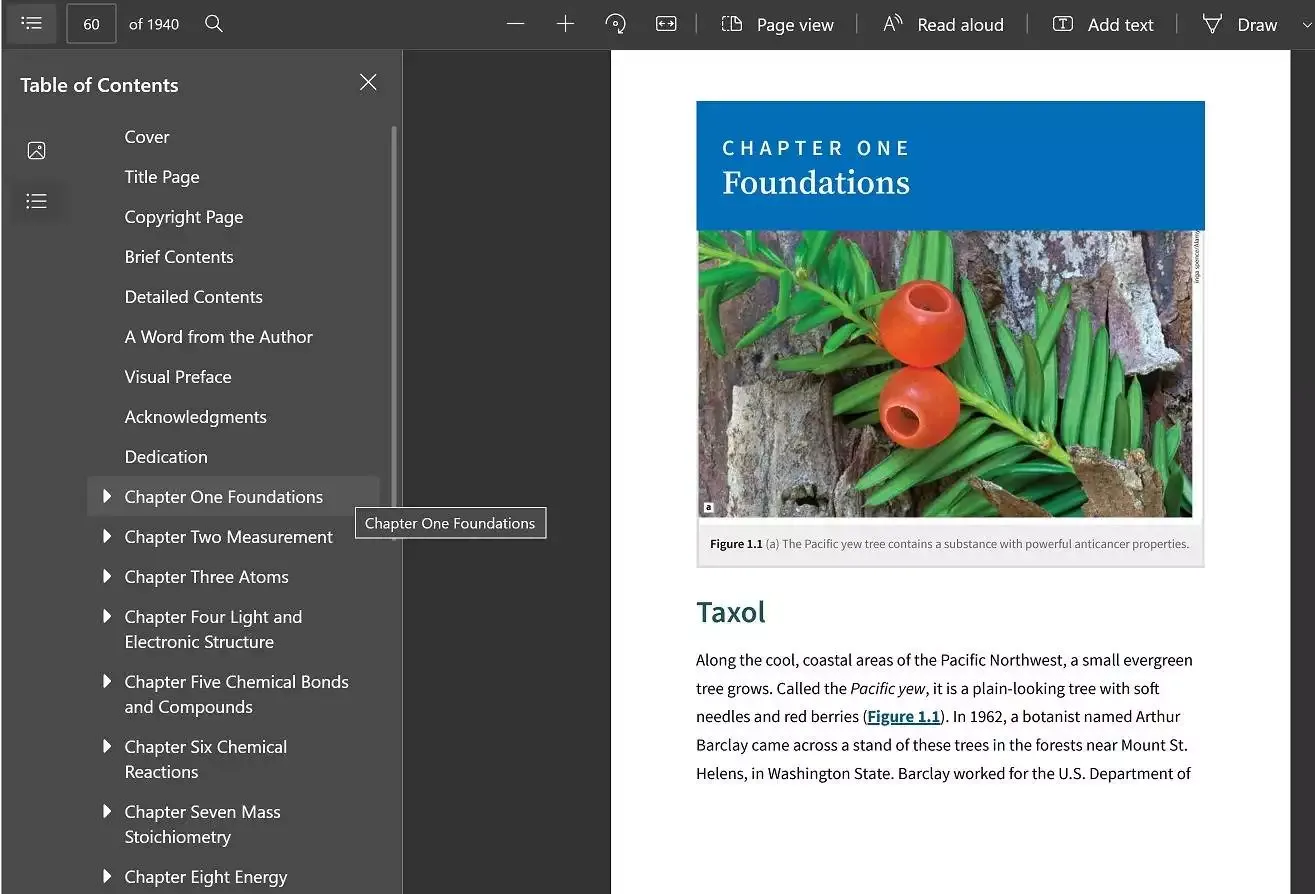This screenshot has width=1315, height=894.
Task: Go to Detailed Contents entry
Action: pos(193,297)
